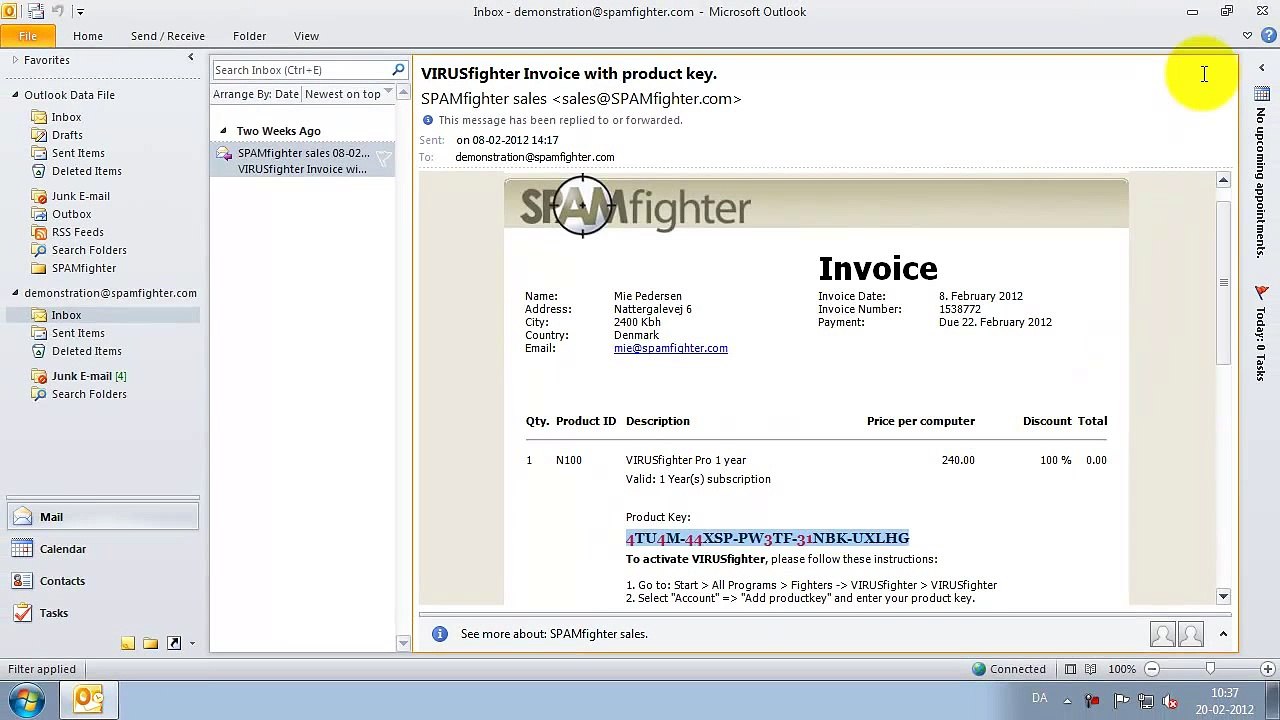This screenshot has width=1280, height=720.
Task: Open the Junk E-mail folder under Outlook Data File
Action: point(81,196)
